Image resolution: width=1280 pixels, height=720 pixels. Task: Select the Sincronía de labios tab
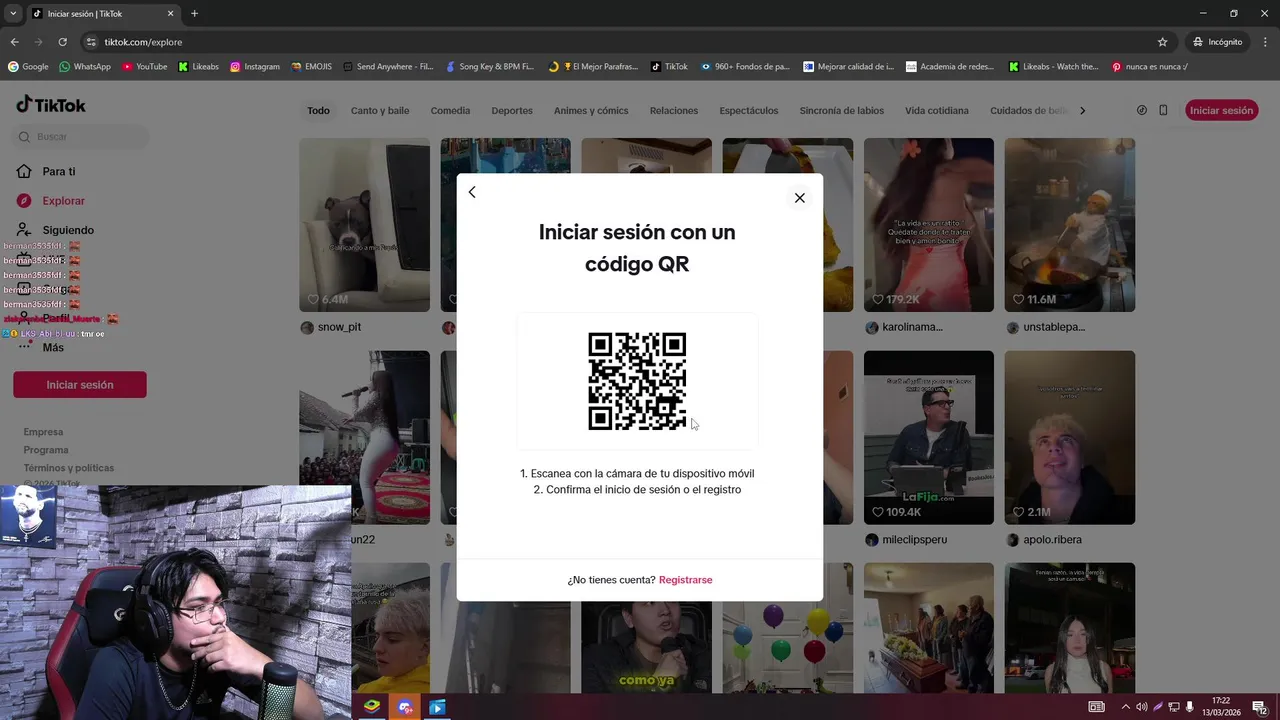[x=842, y=110]
